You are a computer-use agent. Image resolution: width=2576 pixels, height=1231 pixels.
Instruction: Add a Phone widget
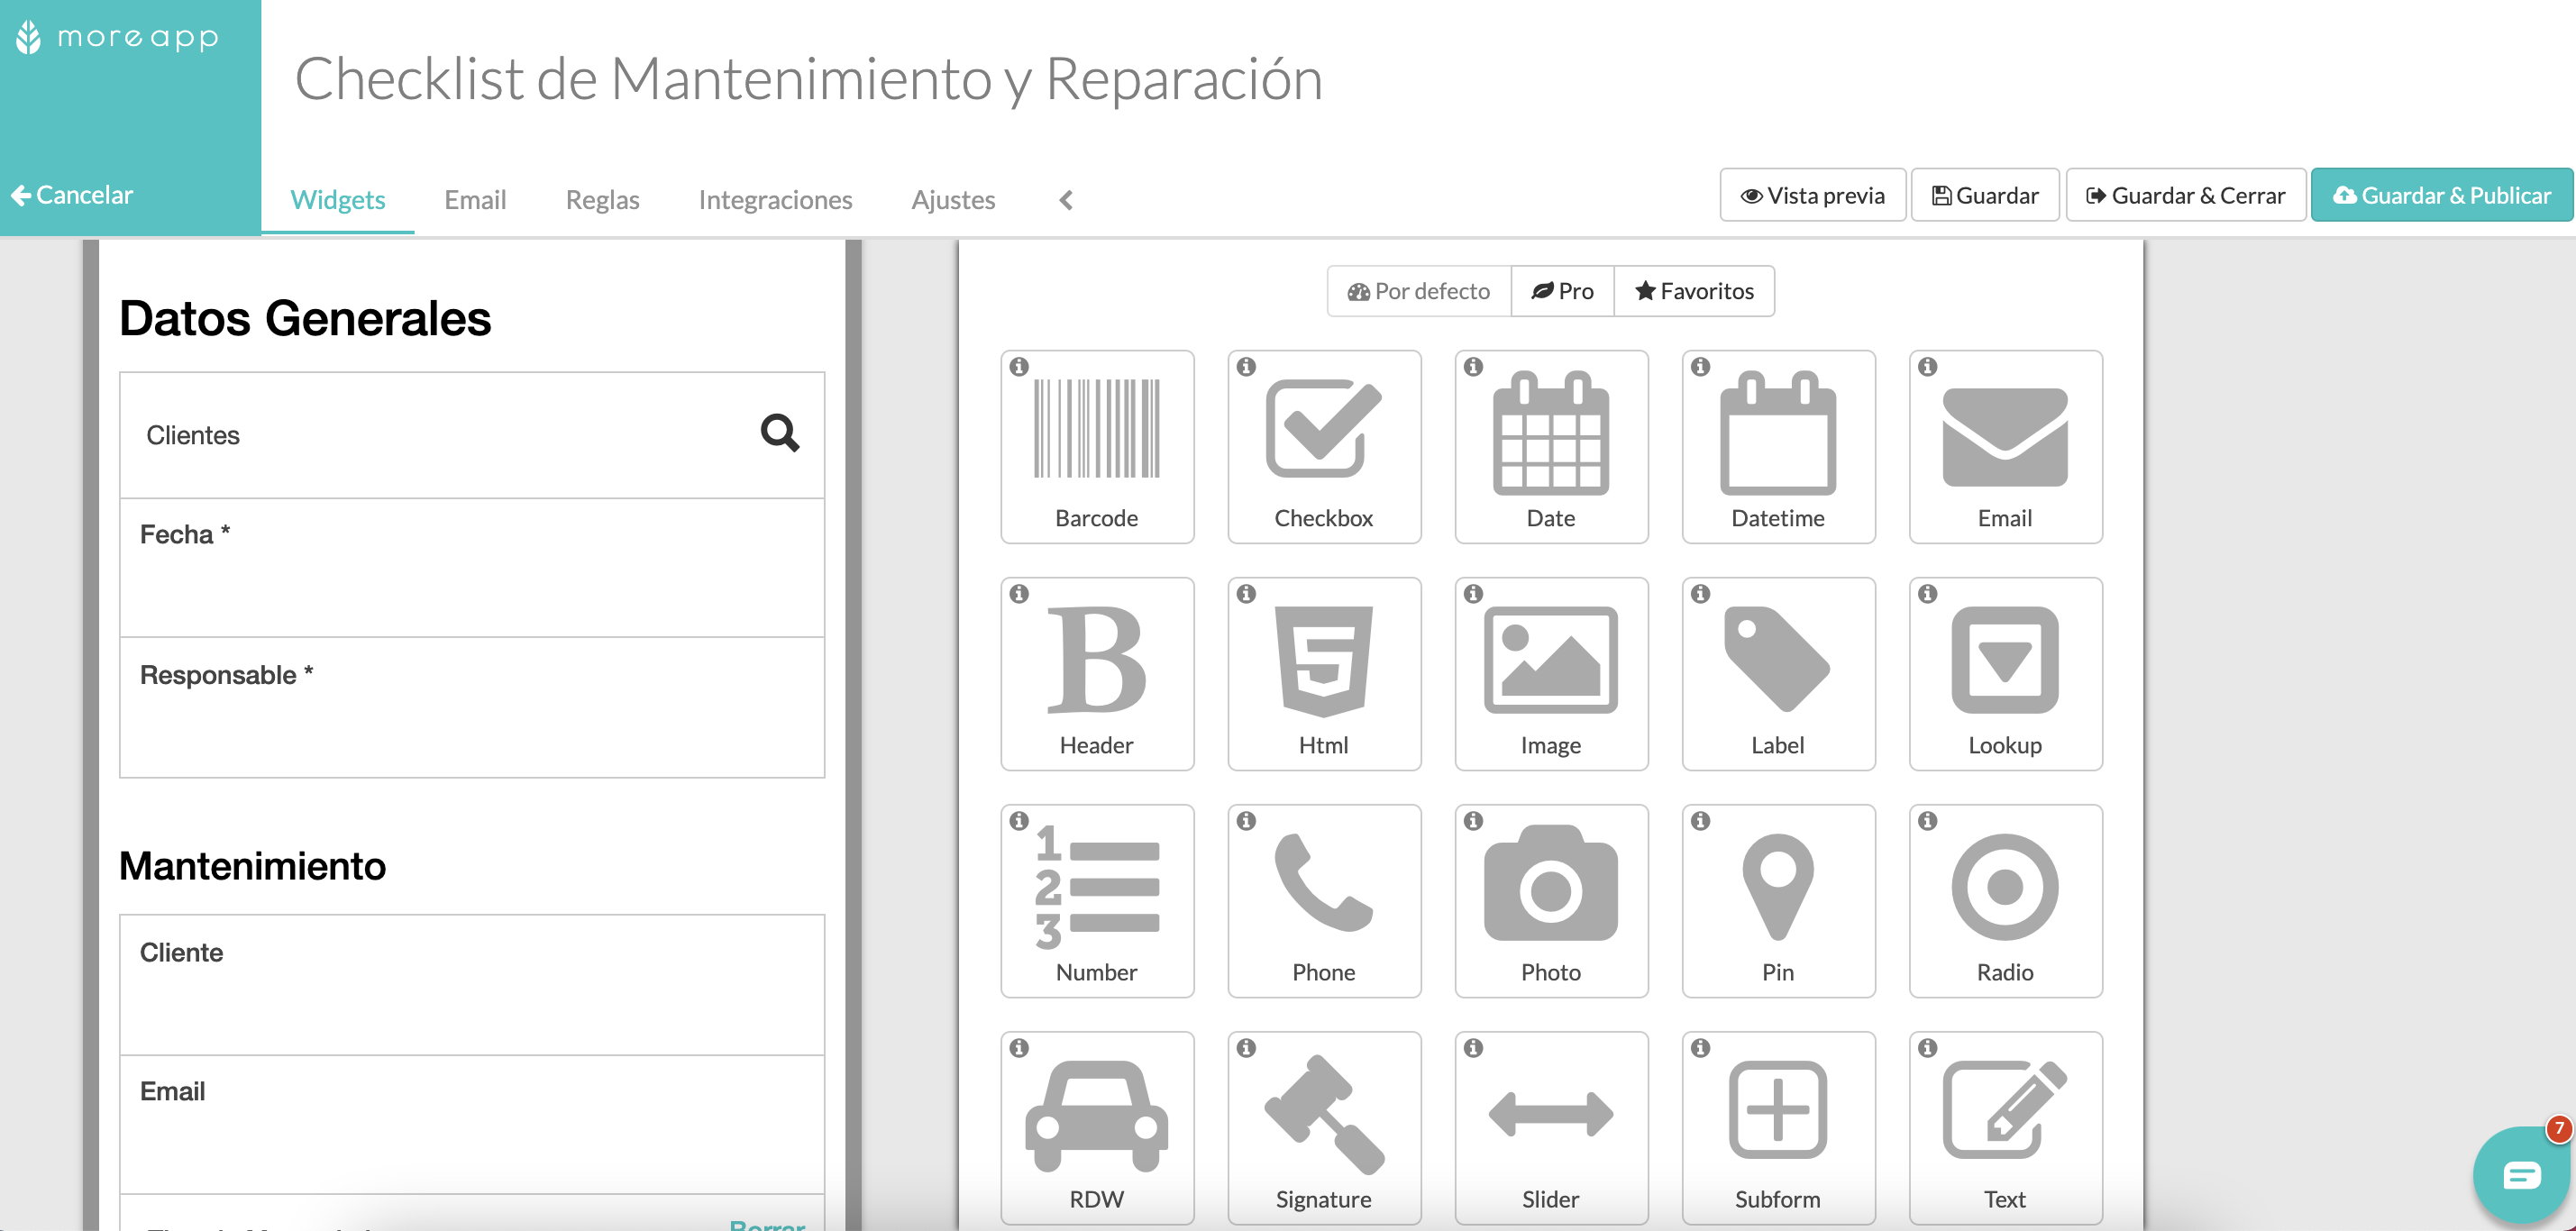click(1324, 900)
